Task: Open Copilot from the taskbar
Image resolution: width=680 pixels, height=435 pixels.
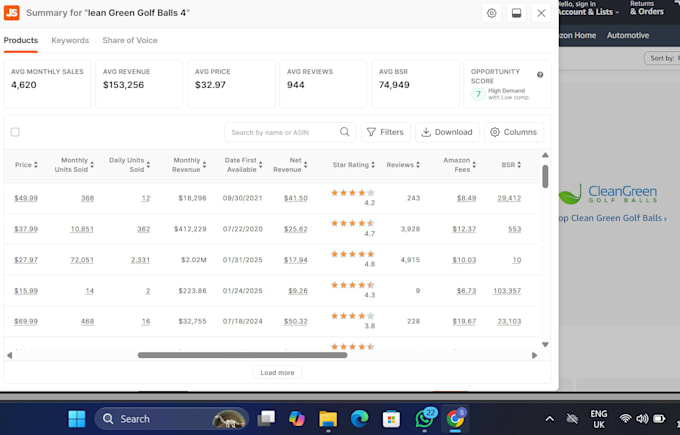Action: pos(297,419)
